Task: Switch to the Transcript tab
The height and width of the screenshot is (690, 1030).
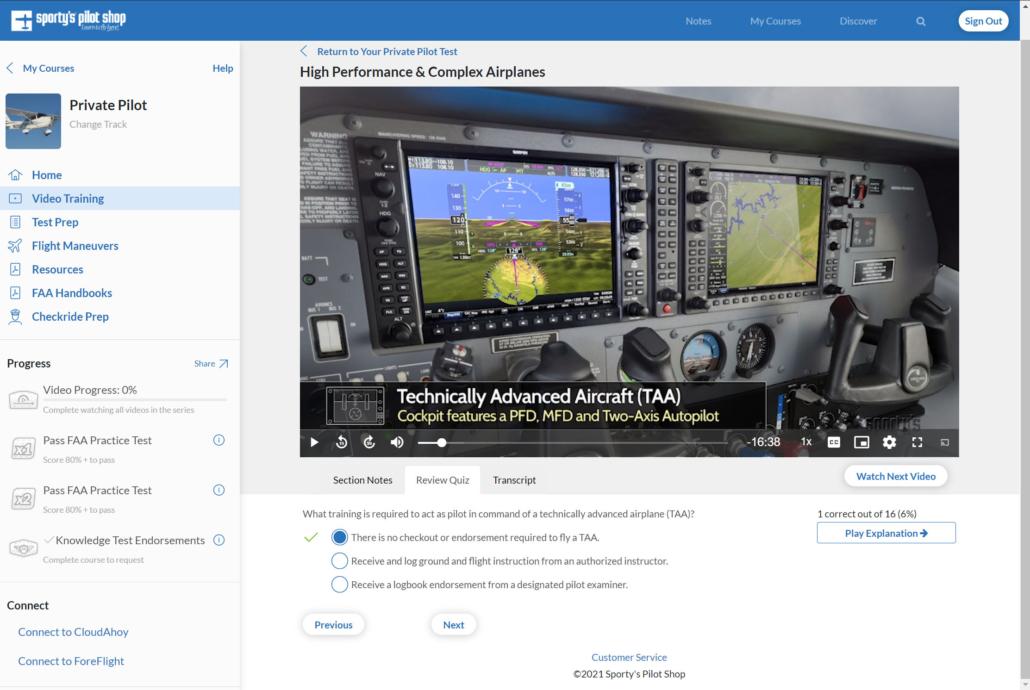Action: (x=513, y=480)
